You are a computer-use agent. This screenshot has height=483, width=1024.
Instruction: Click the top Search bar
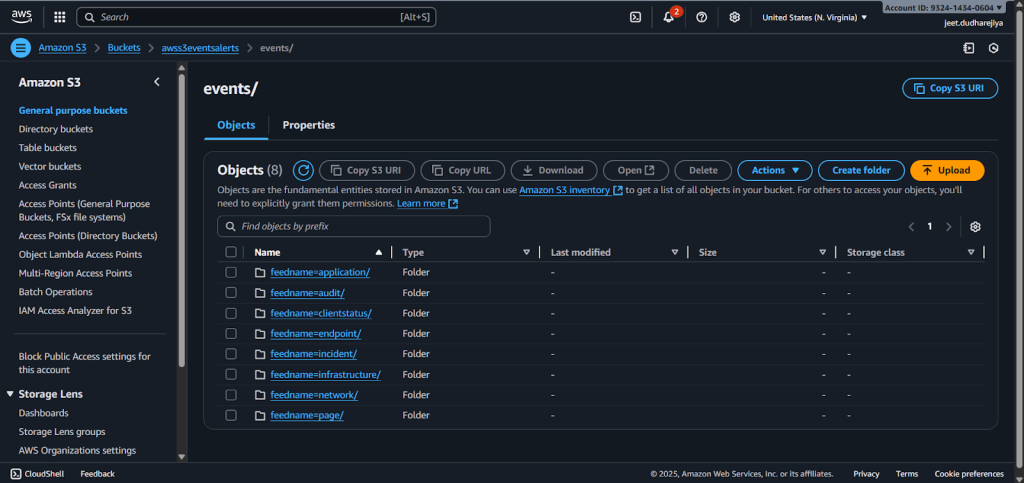(256, 18)
